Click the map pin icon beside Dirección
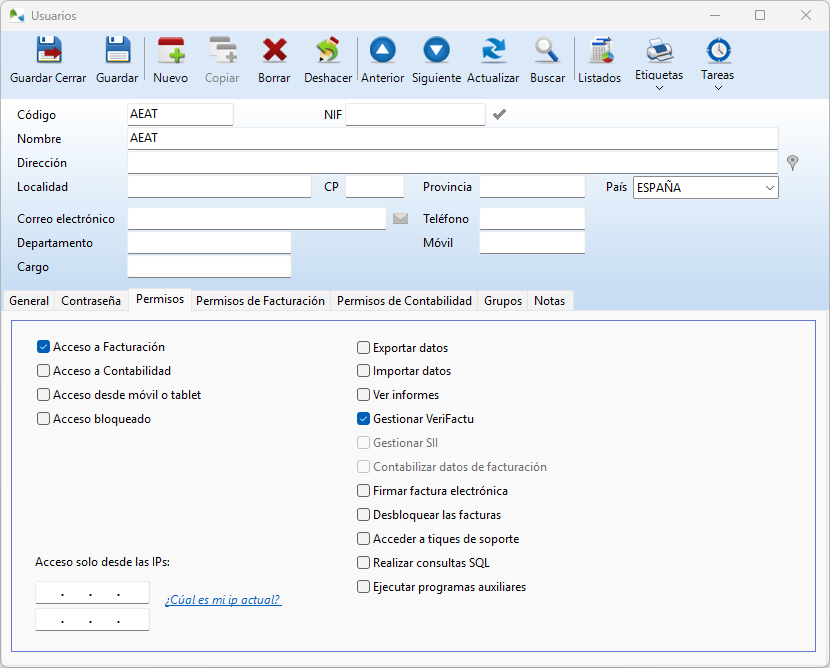The height and width of the screenshot is (668, 830). [793, 162]
